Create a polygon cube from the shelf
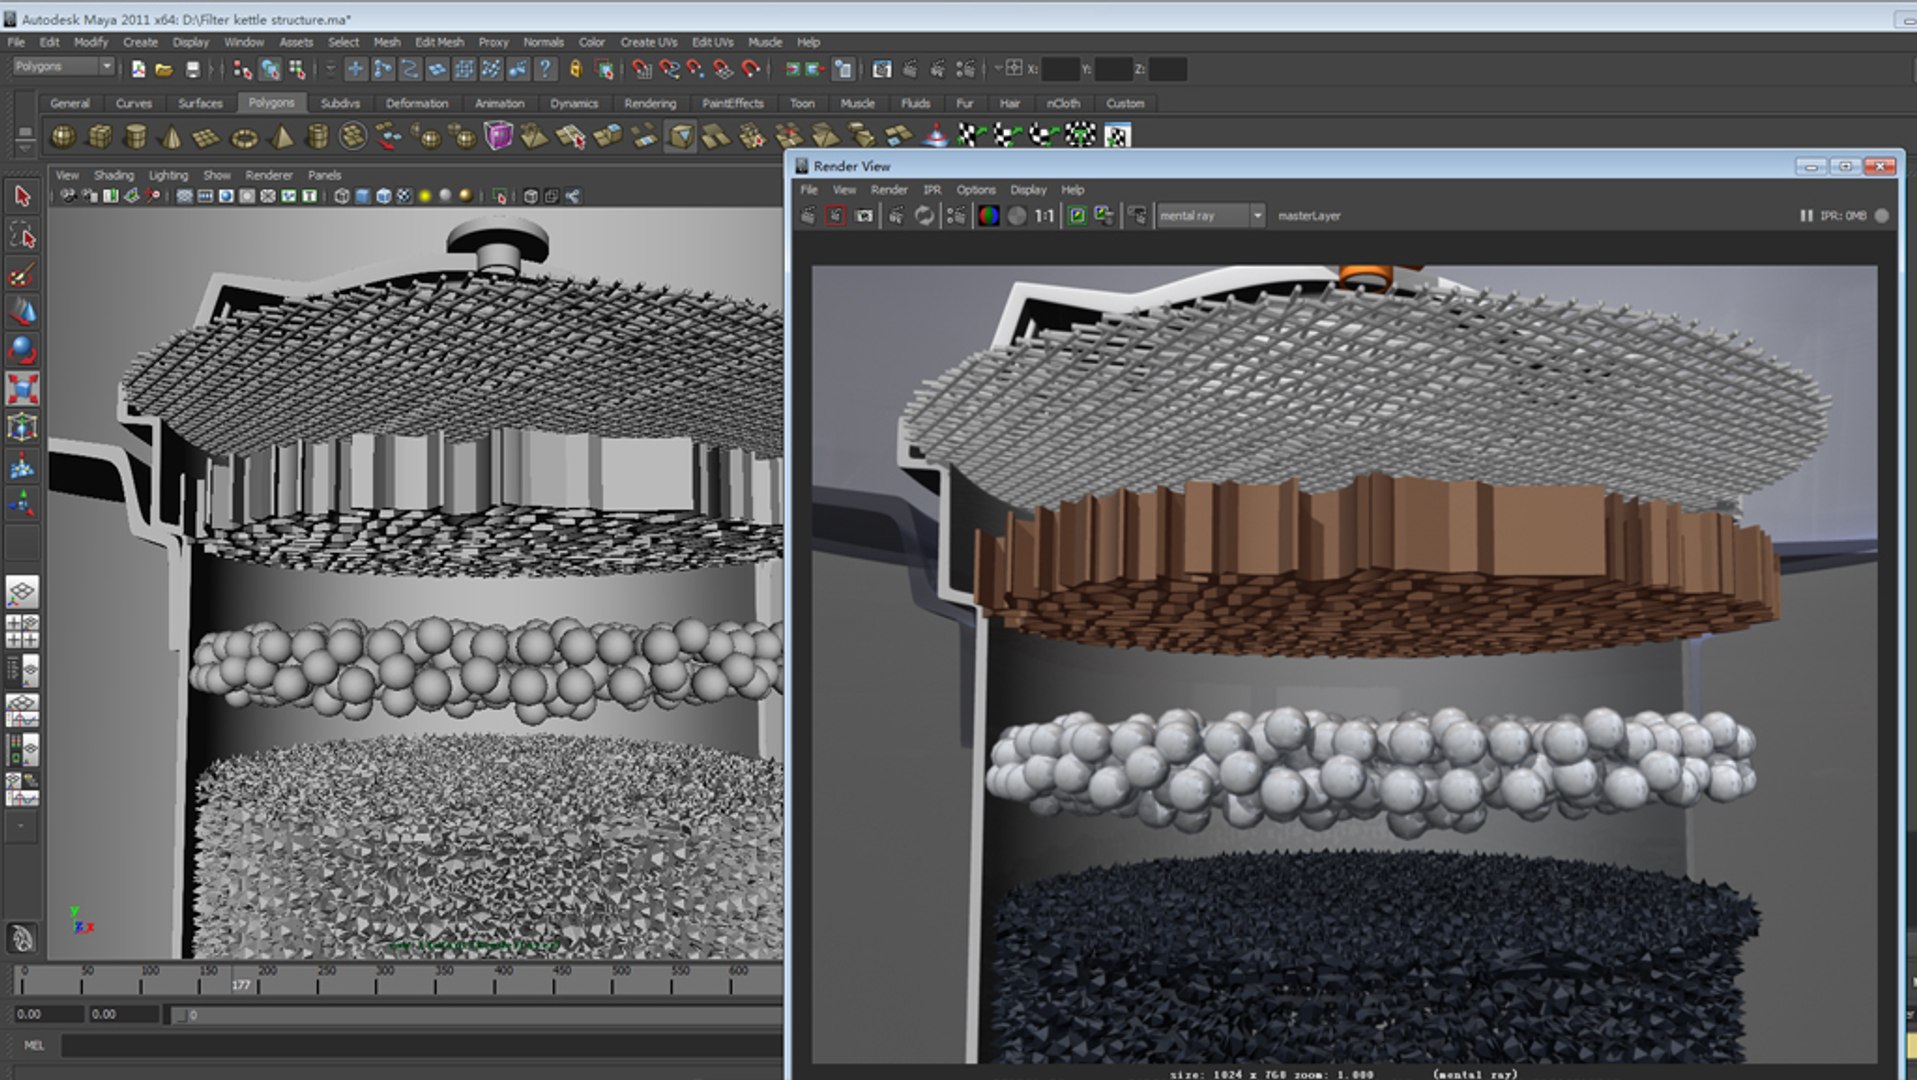 tap(100, 136)
